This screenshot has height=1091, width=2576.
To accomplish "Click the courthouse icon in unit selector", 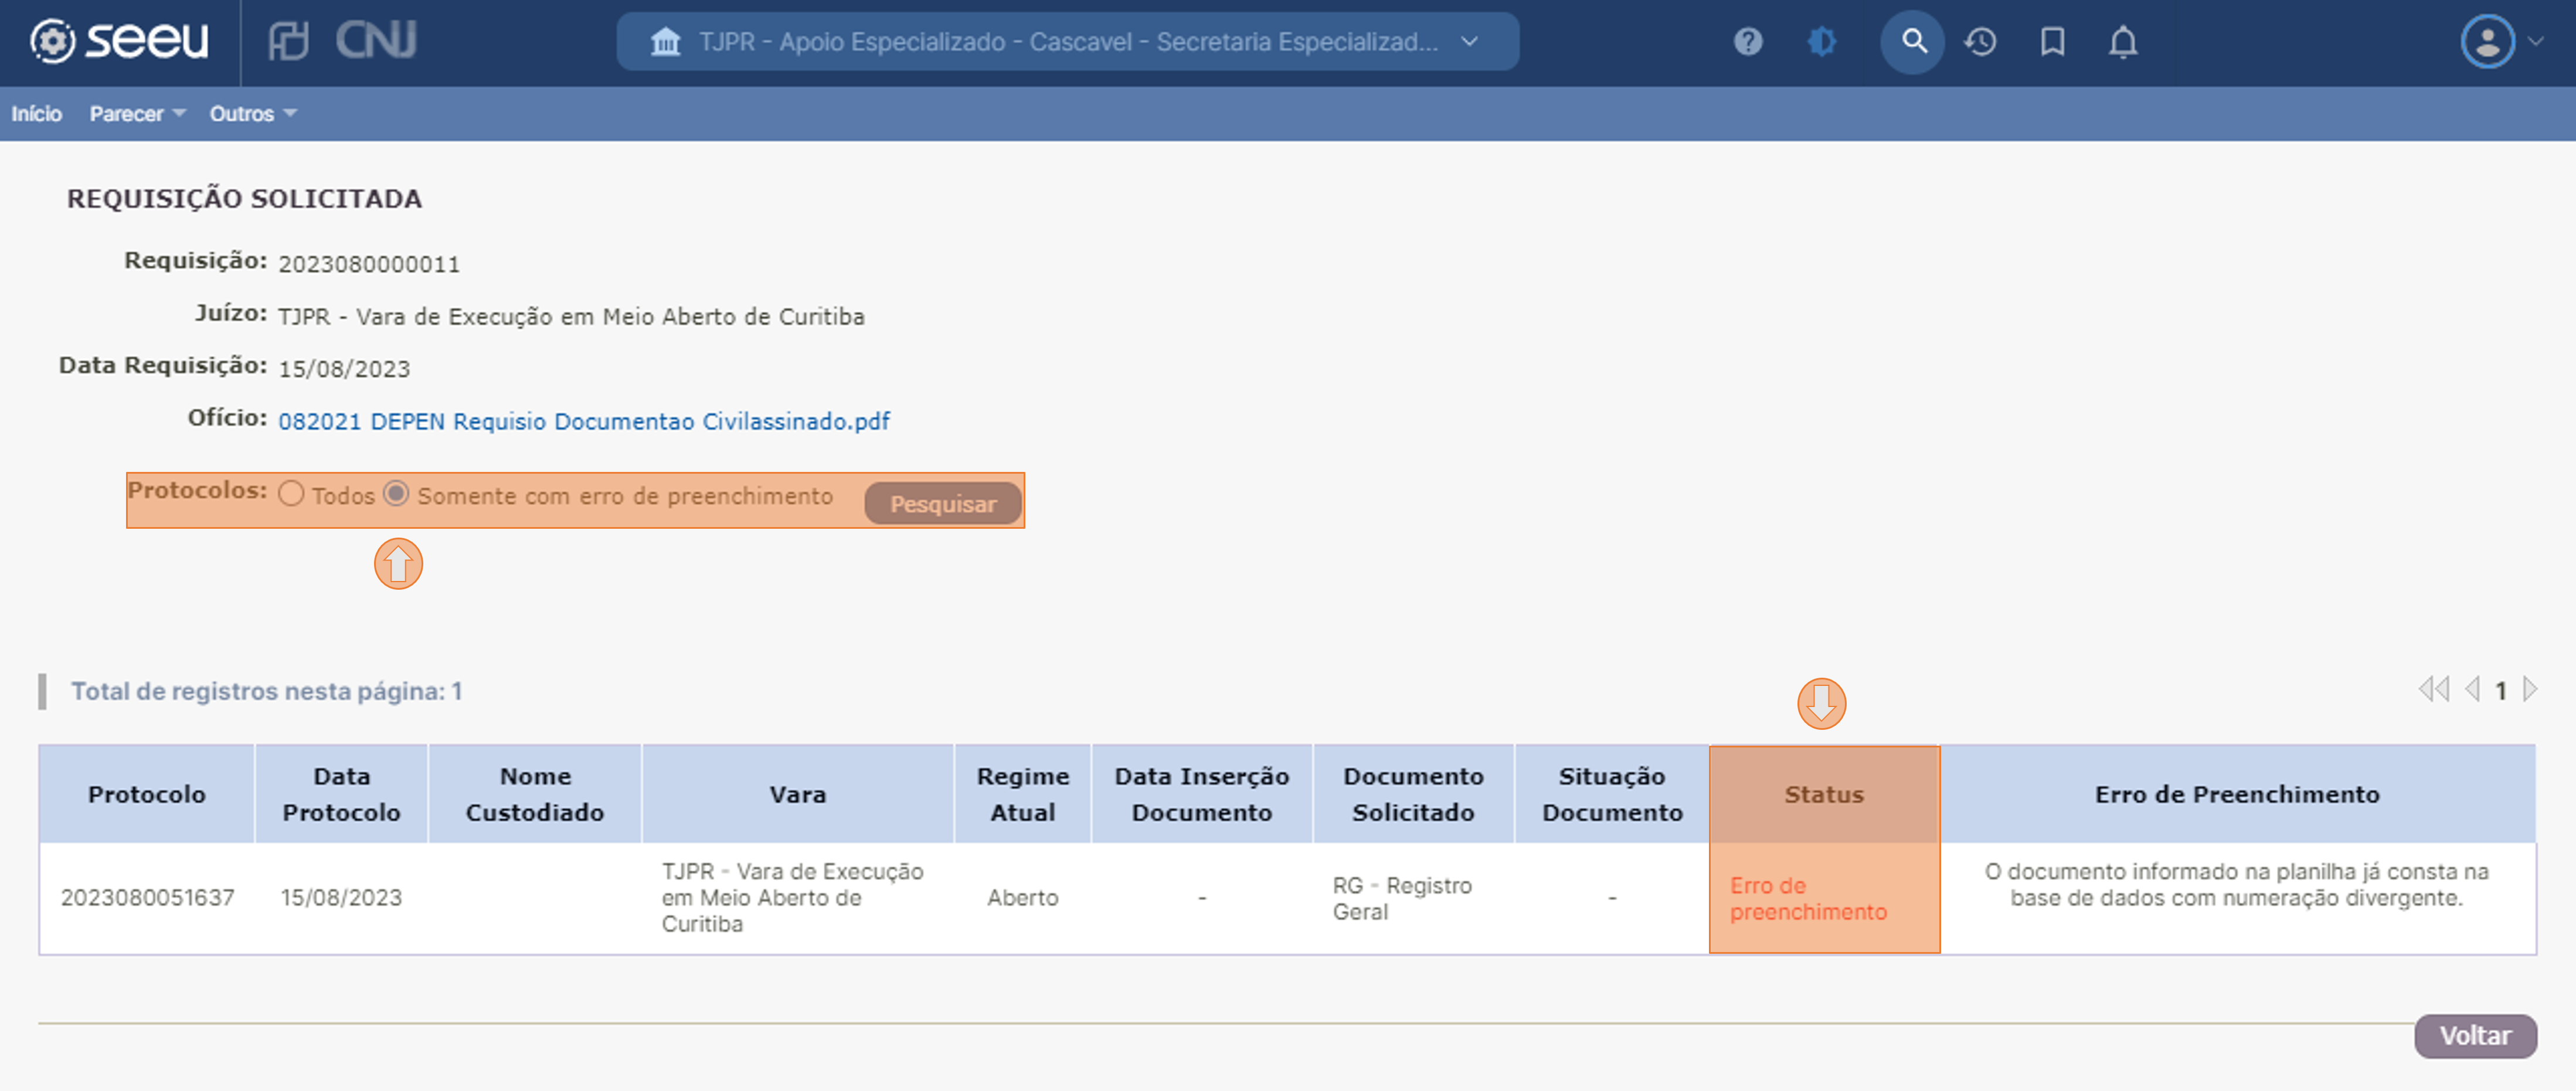I will 665,42.
